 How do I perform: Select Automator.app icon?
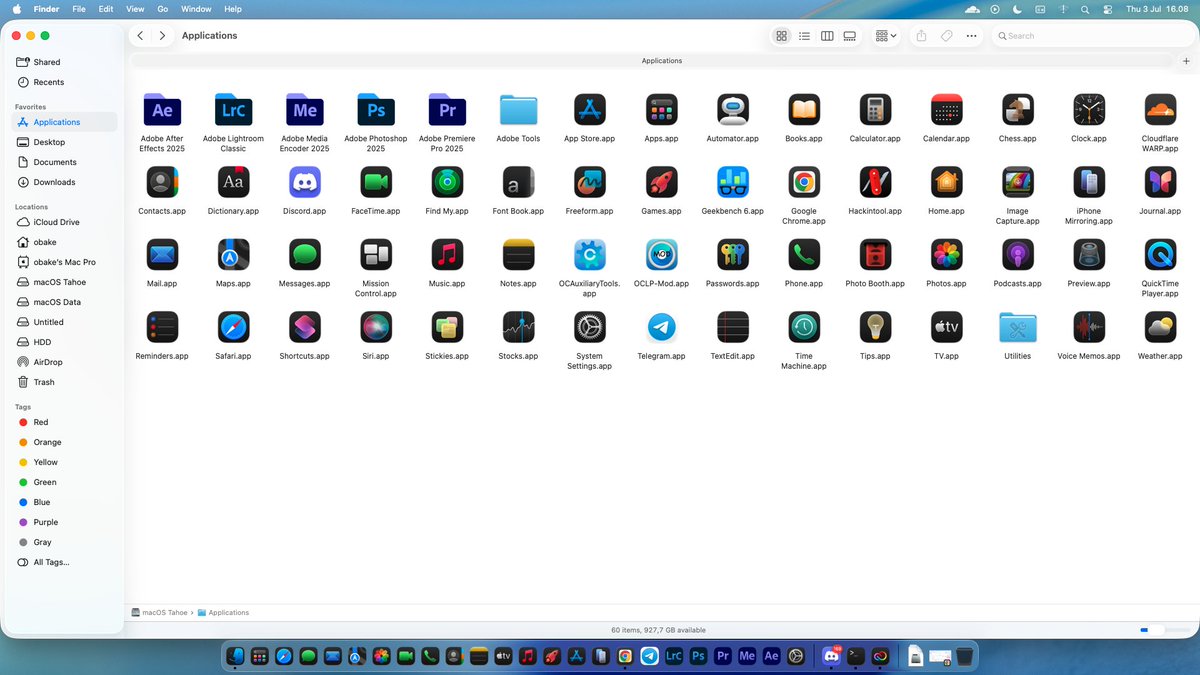pos(733,110)
